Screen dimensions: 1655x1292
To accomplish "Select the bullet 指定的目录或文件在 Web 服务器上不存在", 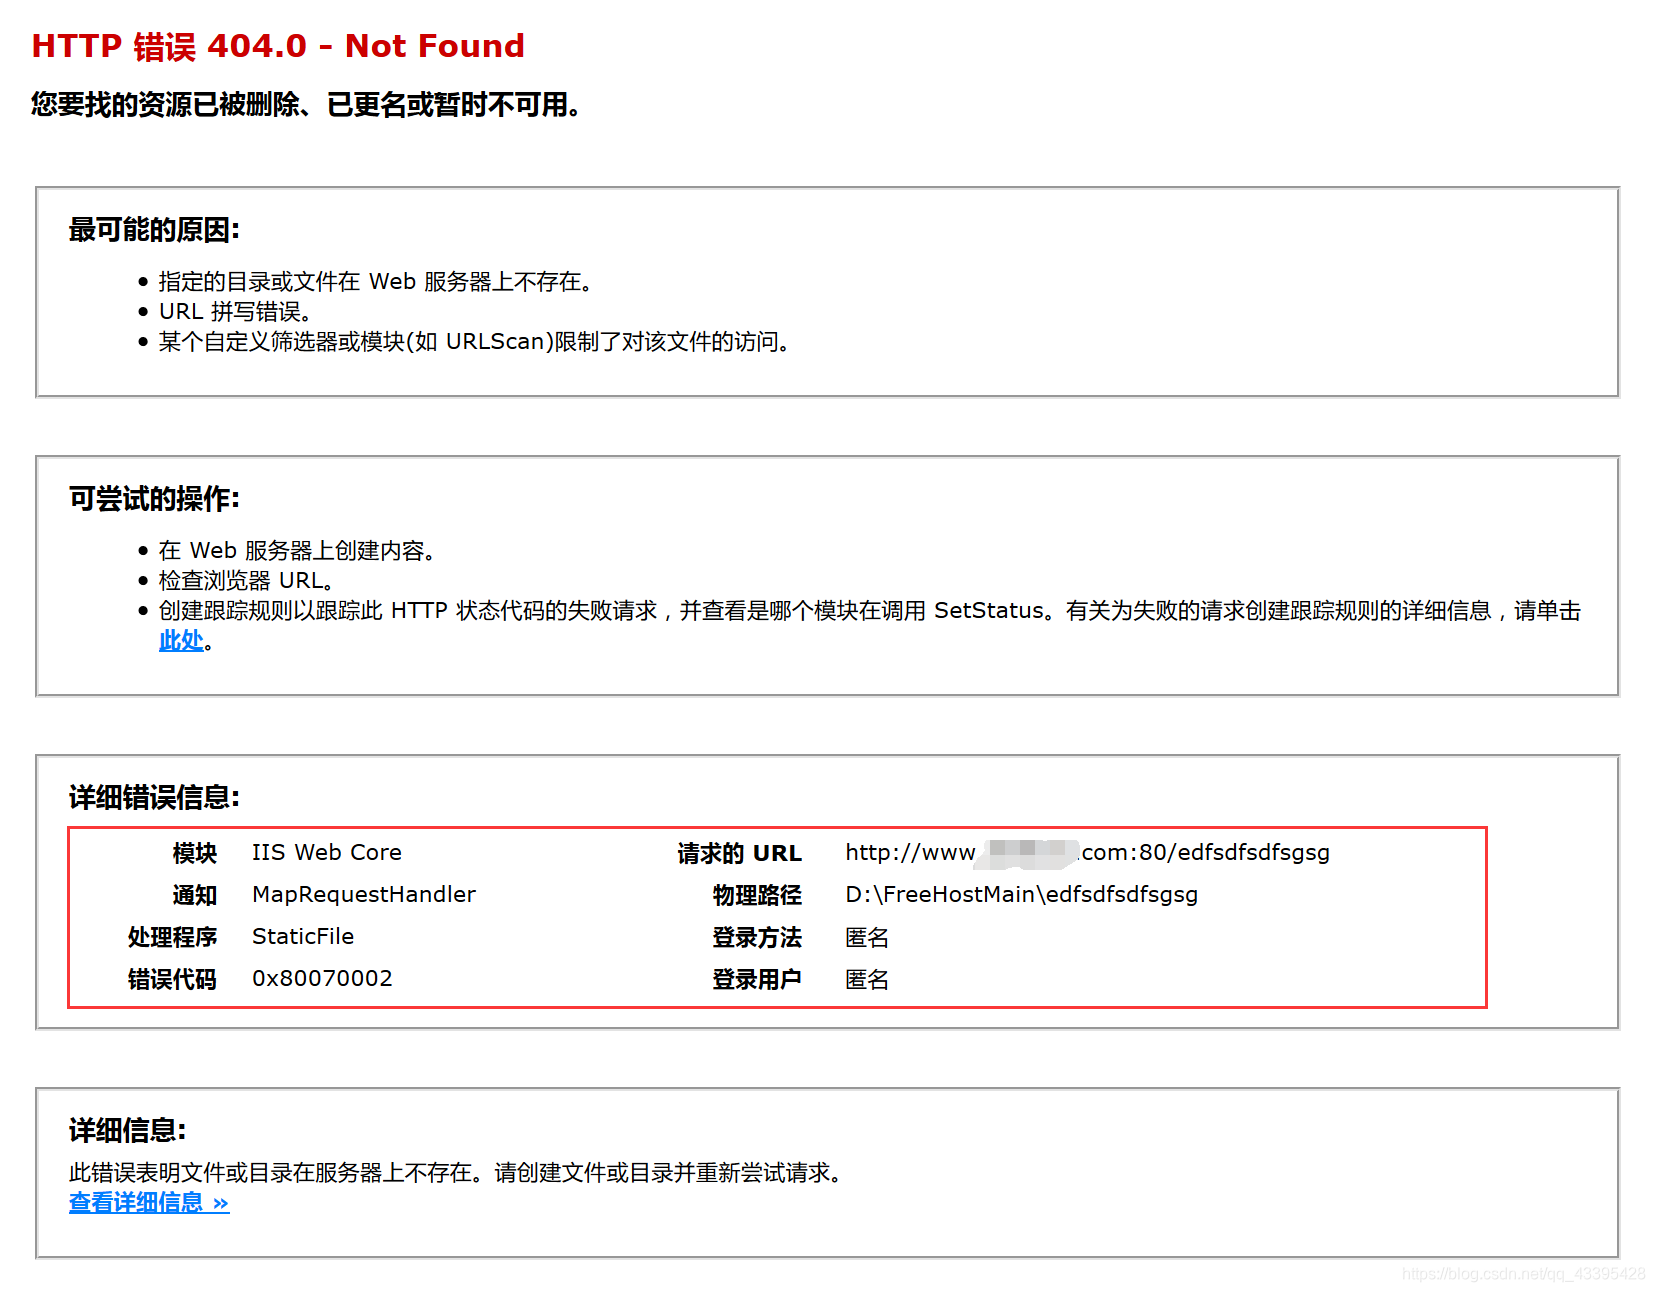I will [x=375, y=282].
